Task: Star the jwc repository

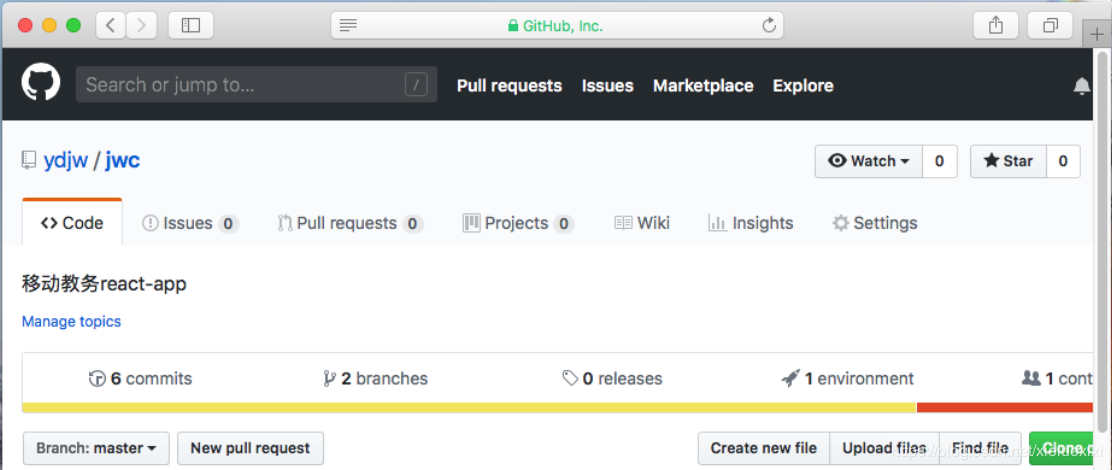Action: [x=1008, y=161]
